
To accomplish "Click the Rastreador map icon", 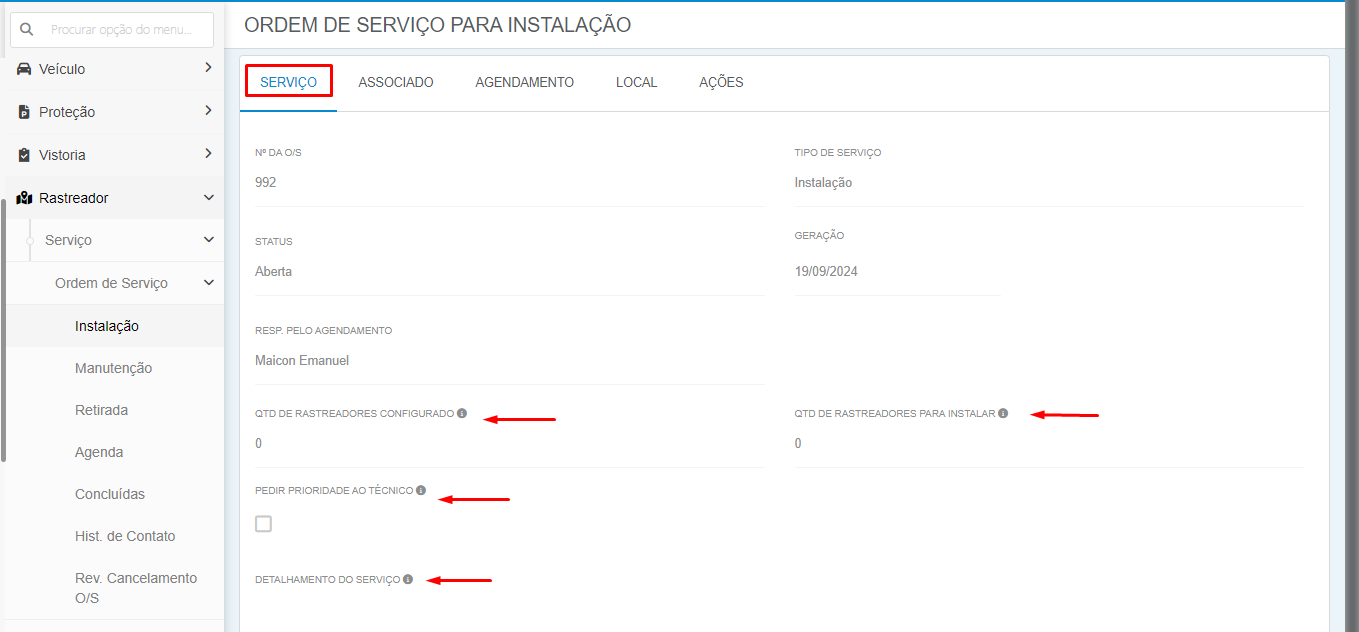I will tap(24, 198).
